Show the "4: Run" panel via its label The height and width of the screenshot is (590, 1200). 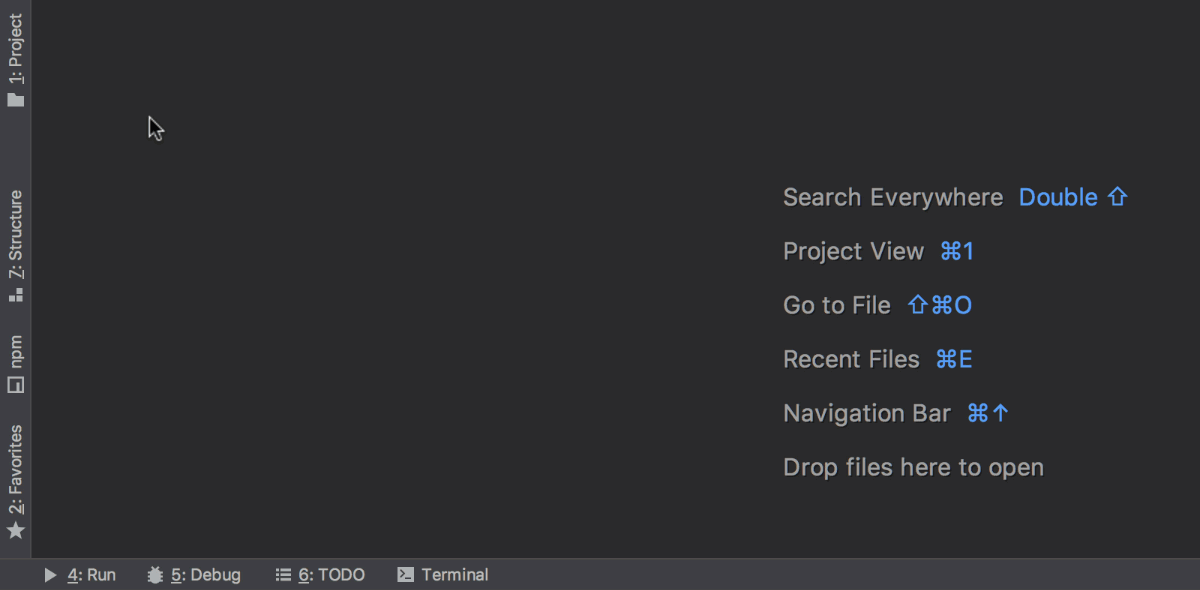point(92,575)
